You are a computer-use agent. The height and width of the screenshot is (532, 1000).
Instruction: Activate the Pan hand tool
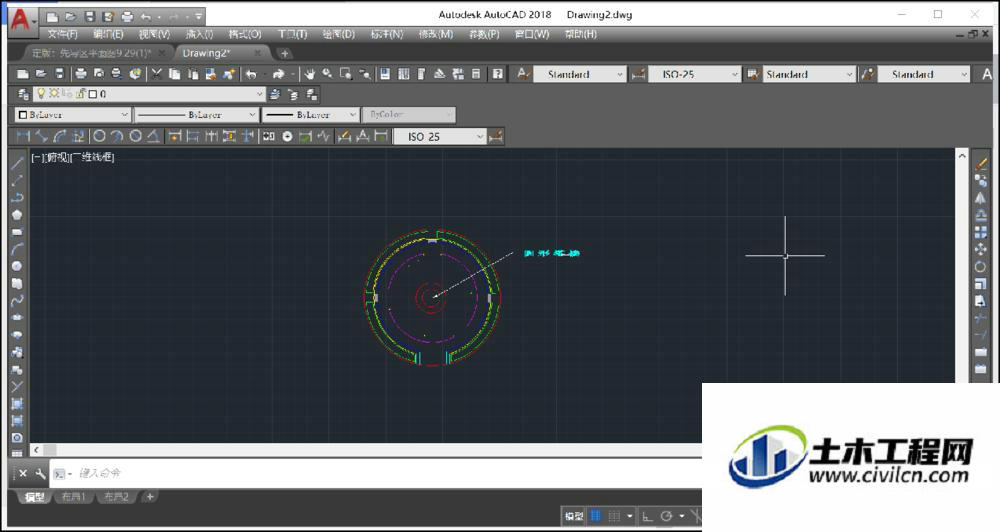pyautogui.click(x=309, y=74)
